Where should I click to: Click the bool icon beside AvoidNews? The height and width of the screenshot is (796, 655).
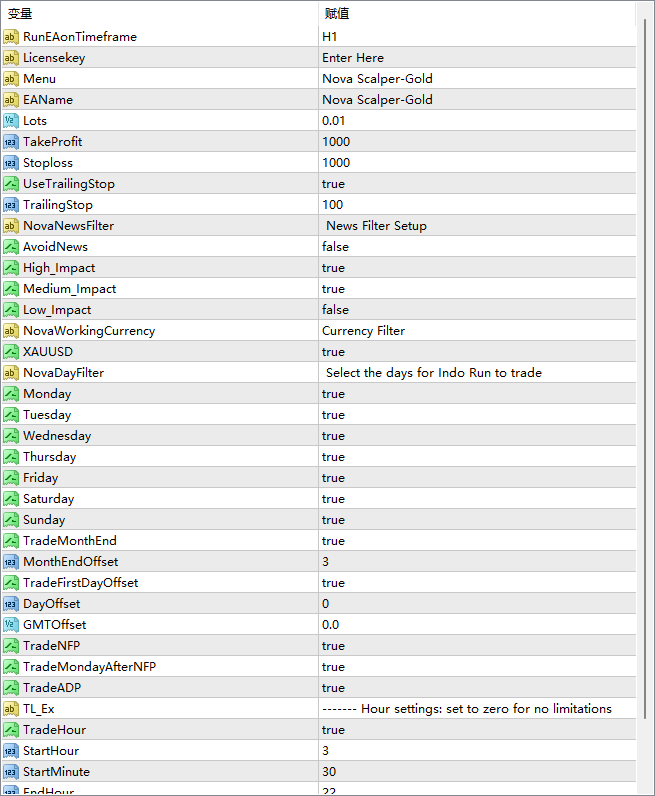pos(11,247)
